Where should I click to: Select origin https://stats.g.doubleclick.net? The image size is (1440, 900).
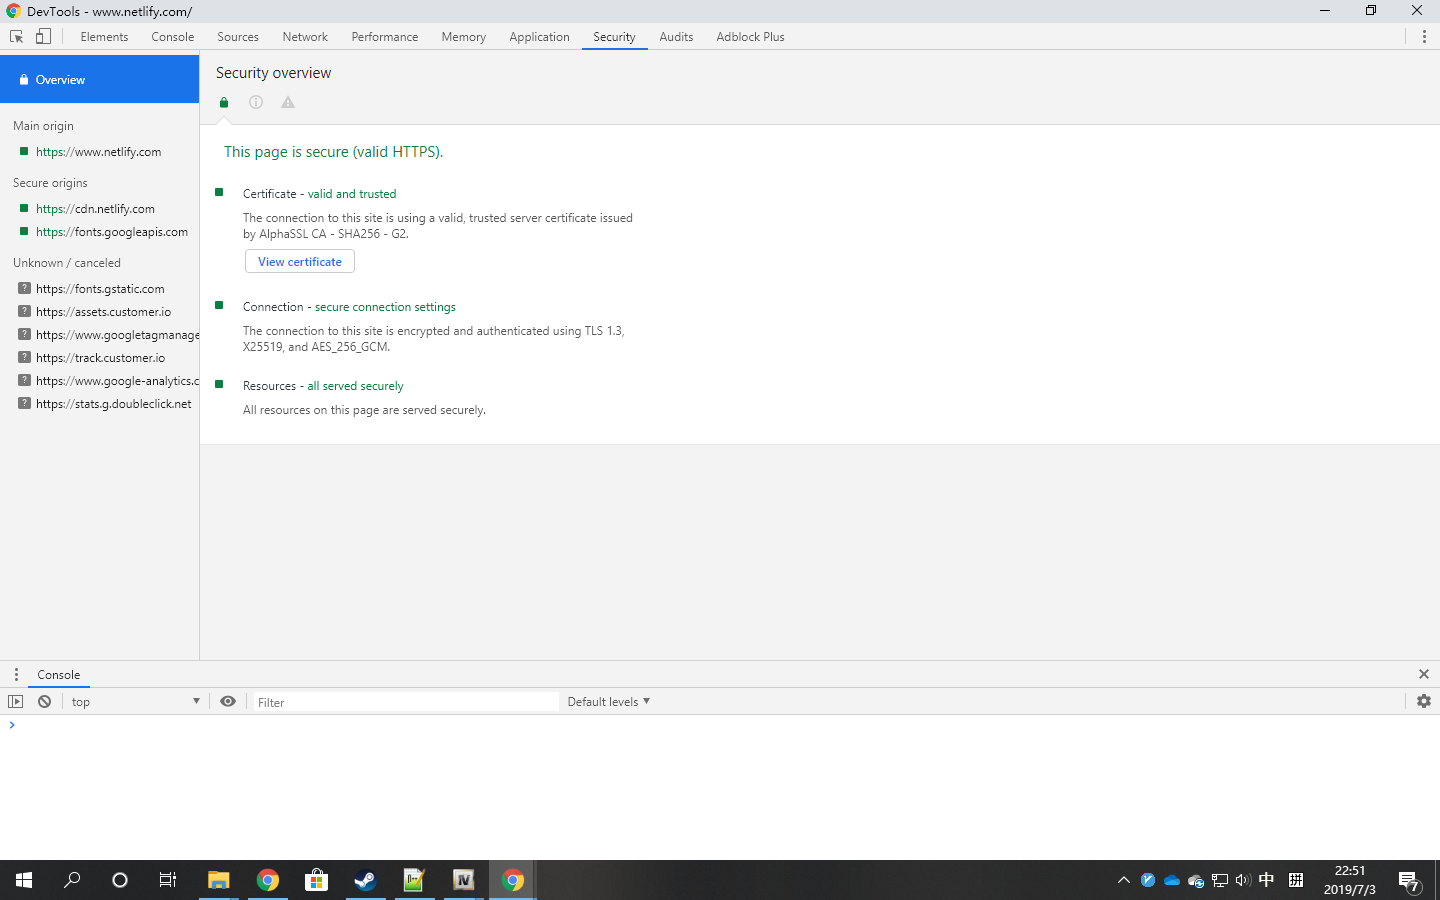[100, 404]
